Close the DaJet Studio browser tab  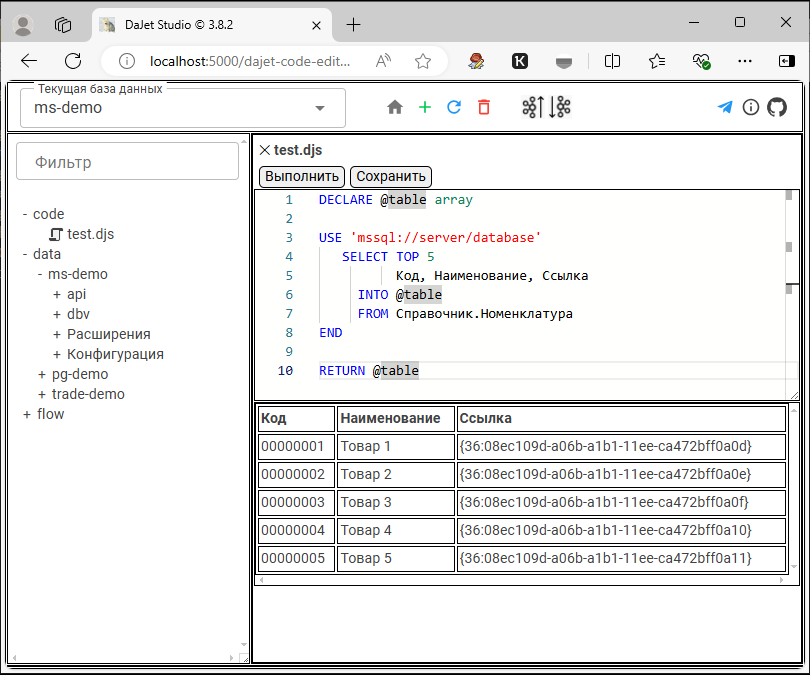[x=317, y=25]
